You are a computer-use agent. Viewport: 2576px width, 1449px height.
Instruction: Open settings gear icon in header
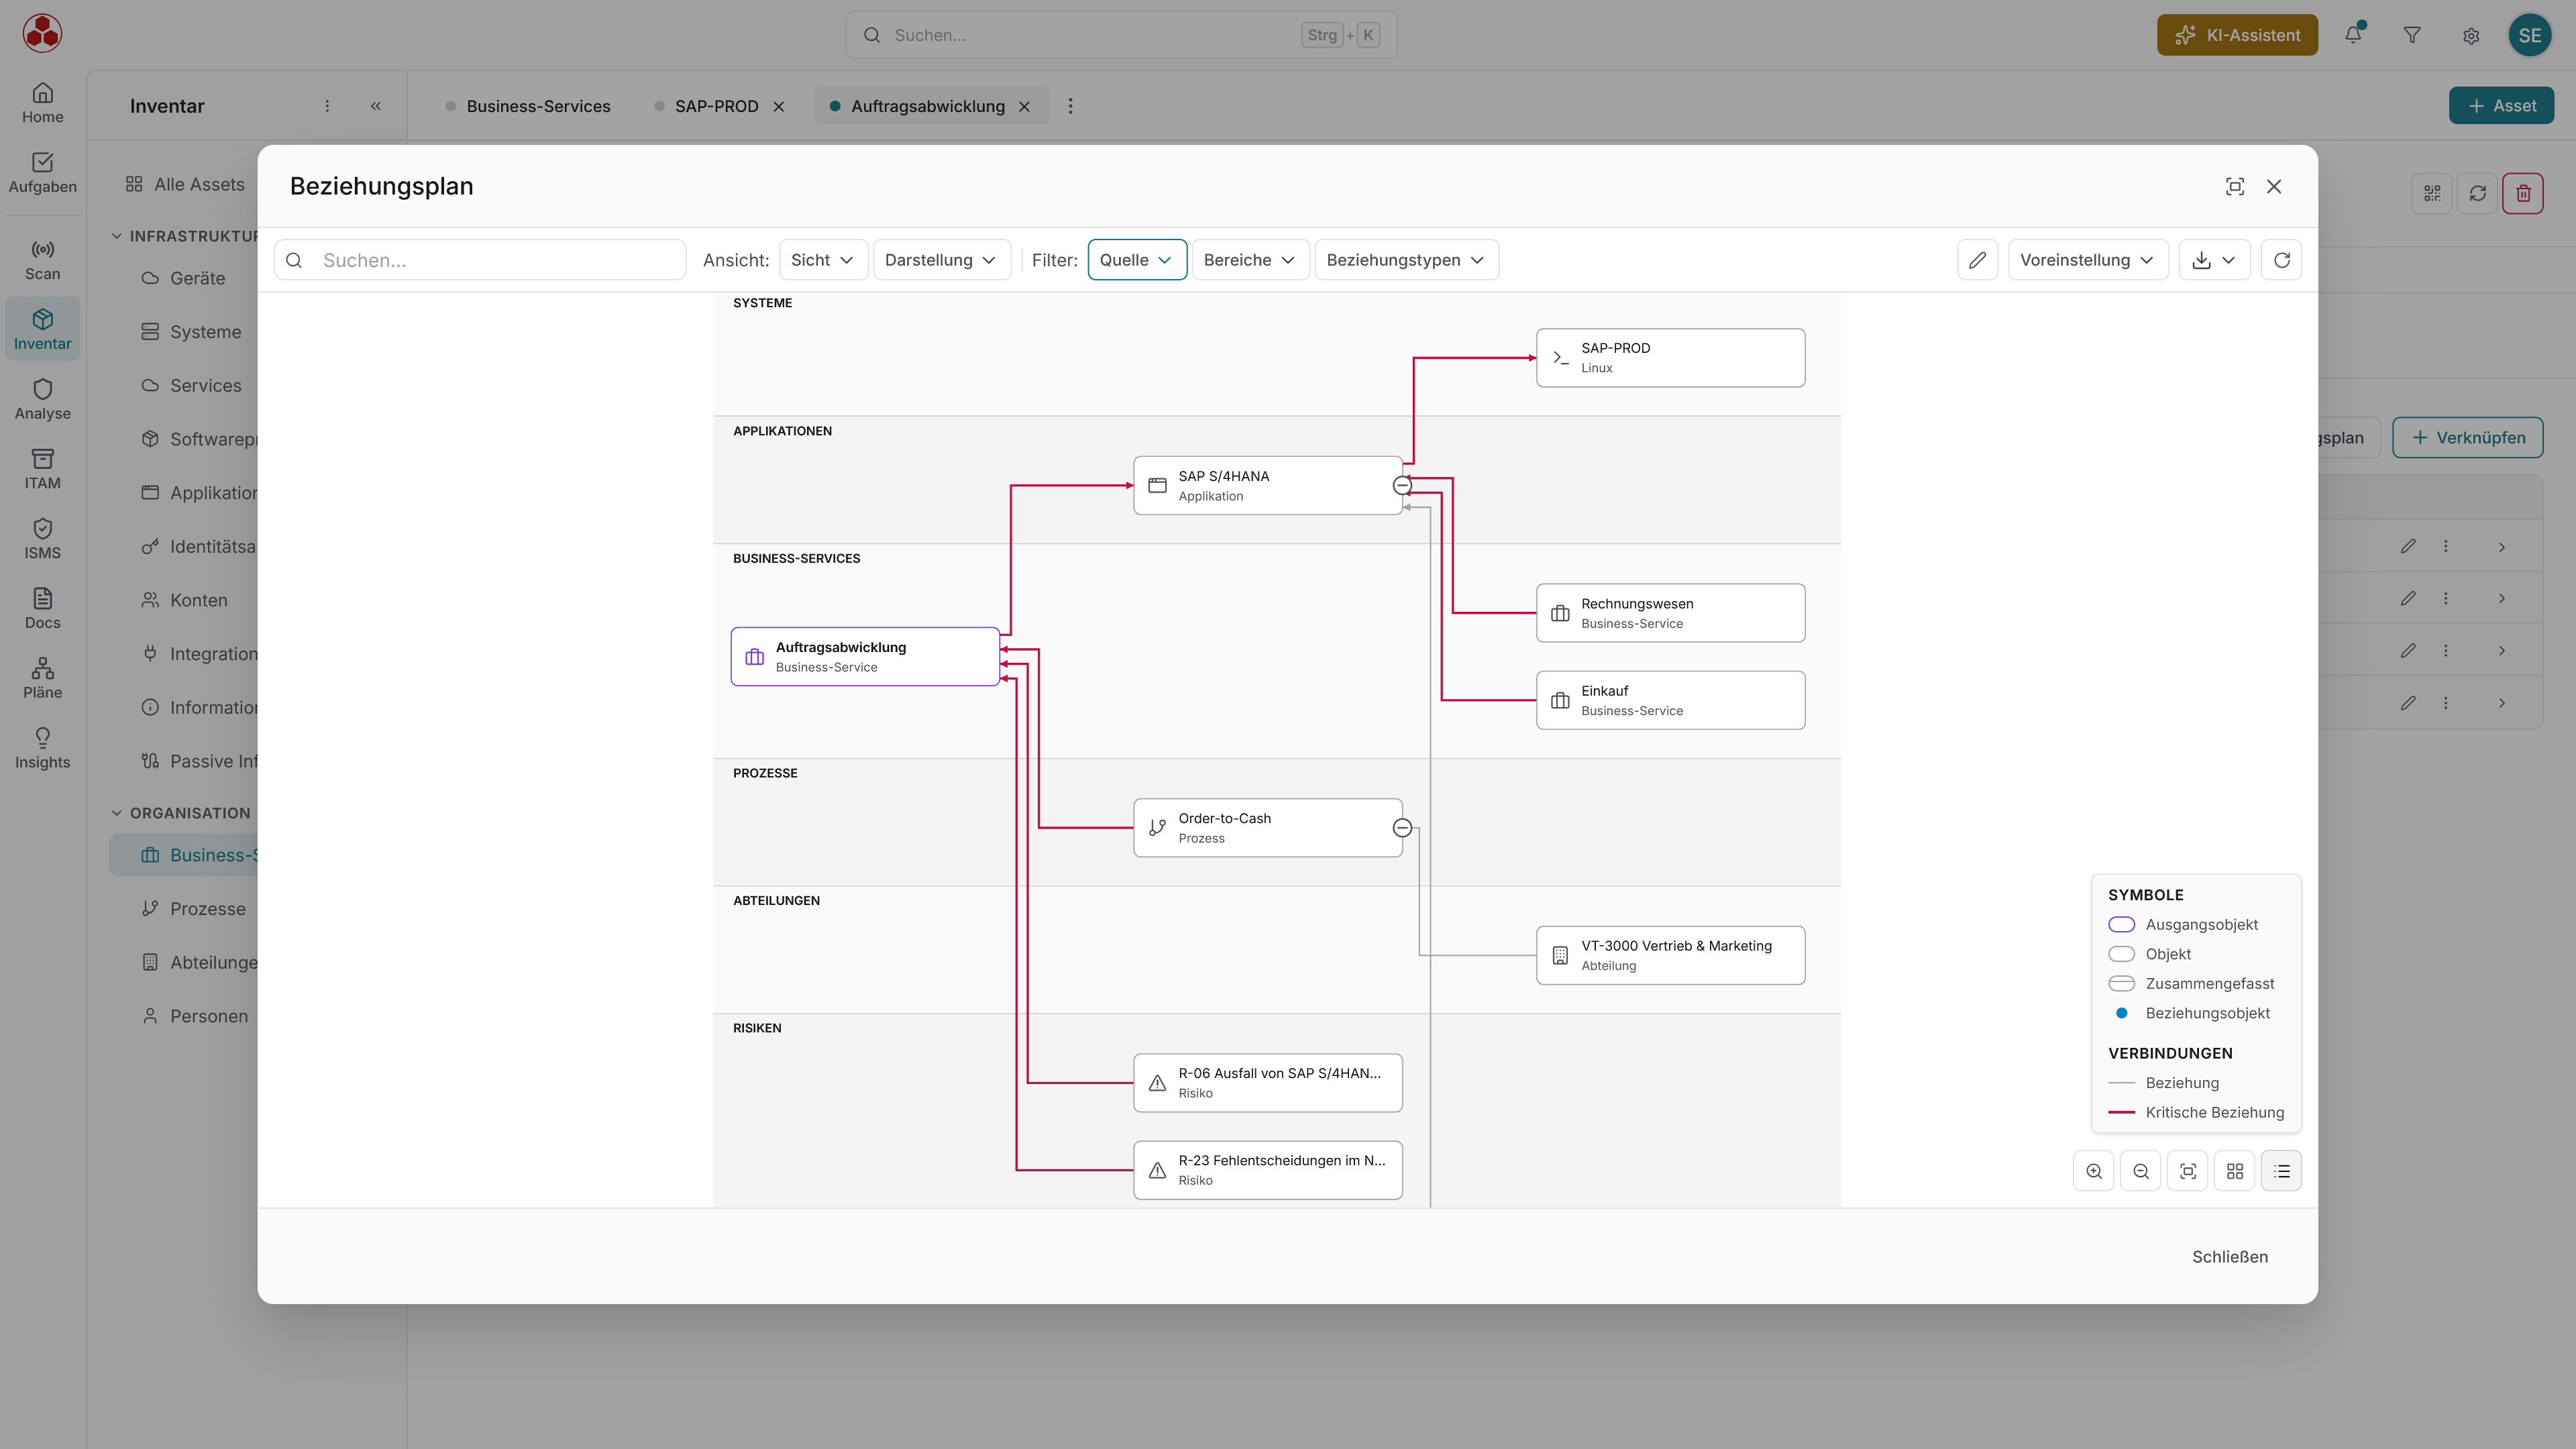point(2471,35)
